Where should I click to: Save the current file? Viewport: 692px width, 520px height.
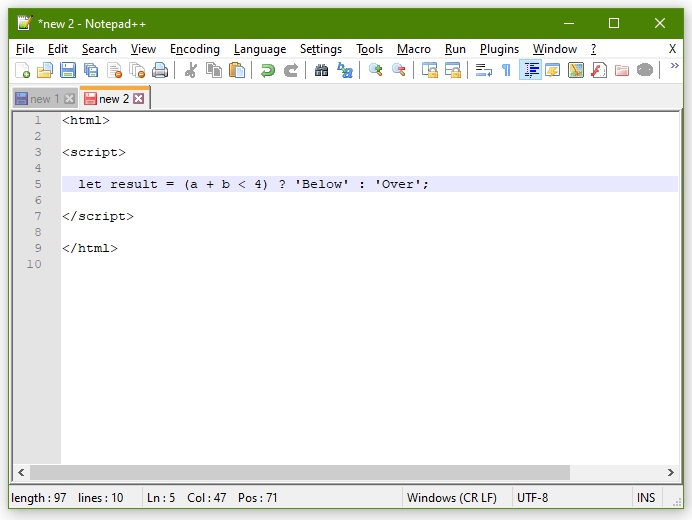tap(68, 70)
